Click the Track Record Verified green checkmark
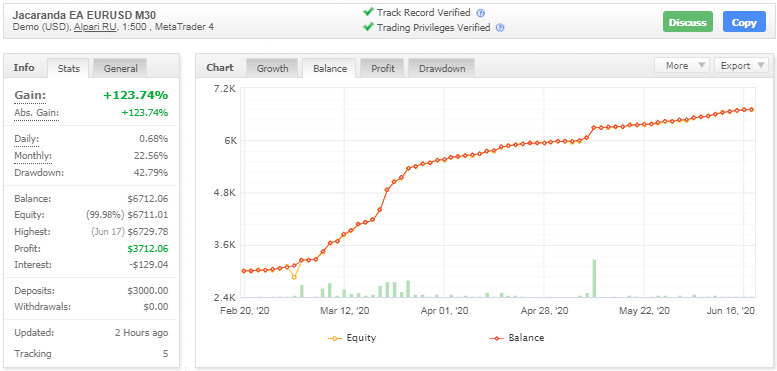The image size is (777, 371). 368,12
